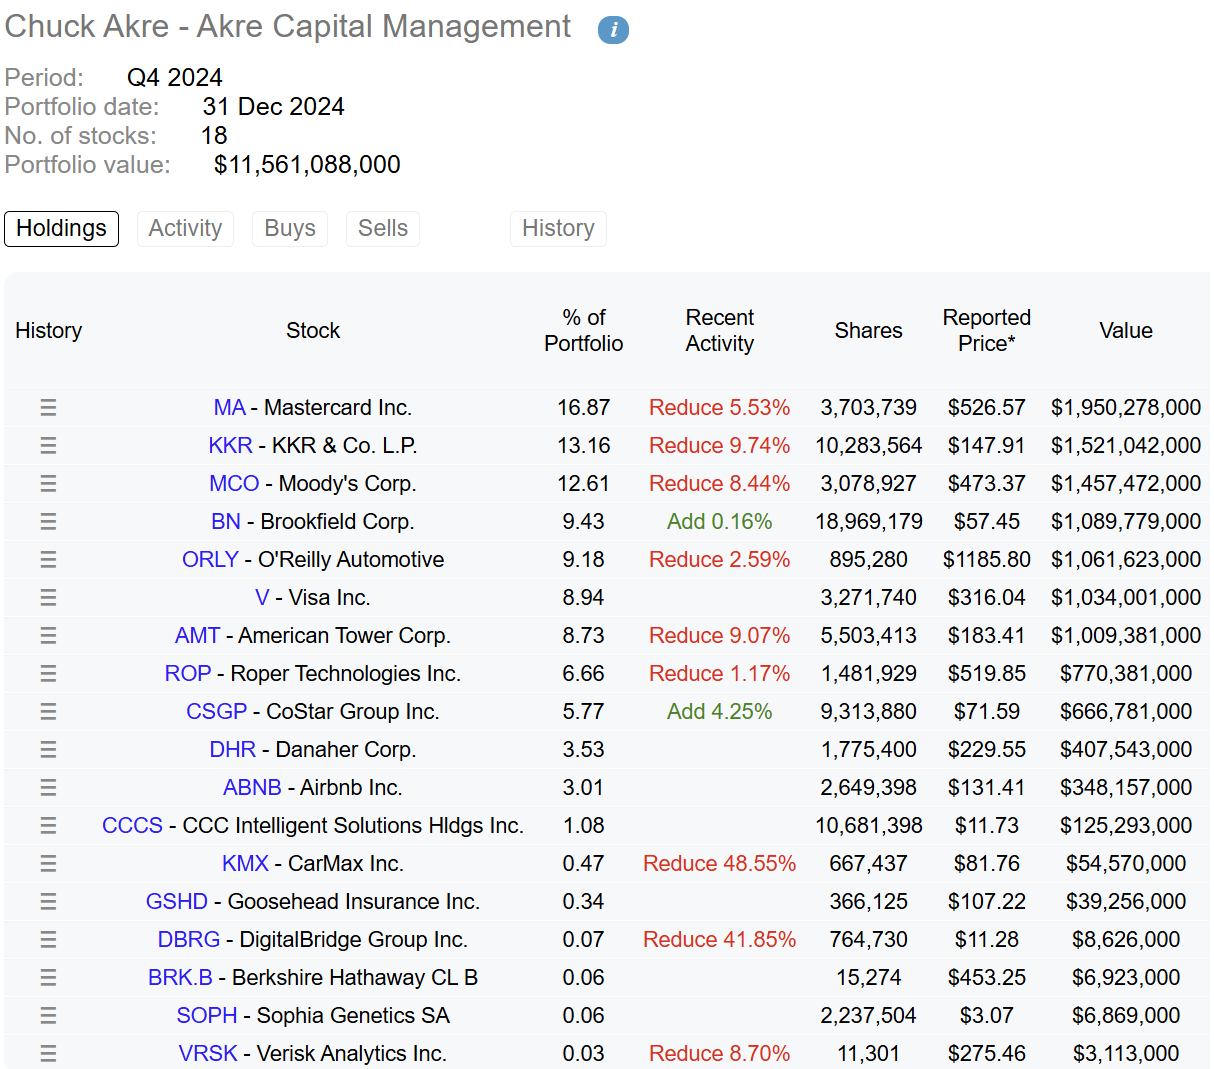Open history icon for Danaher row

[x=48, y=749]
